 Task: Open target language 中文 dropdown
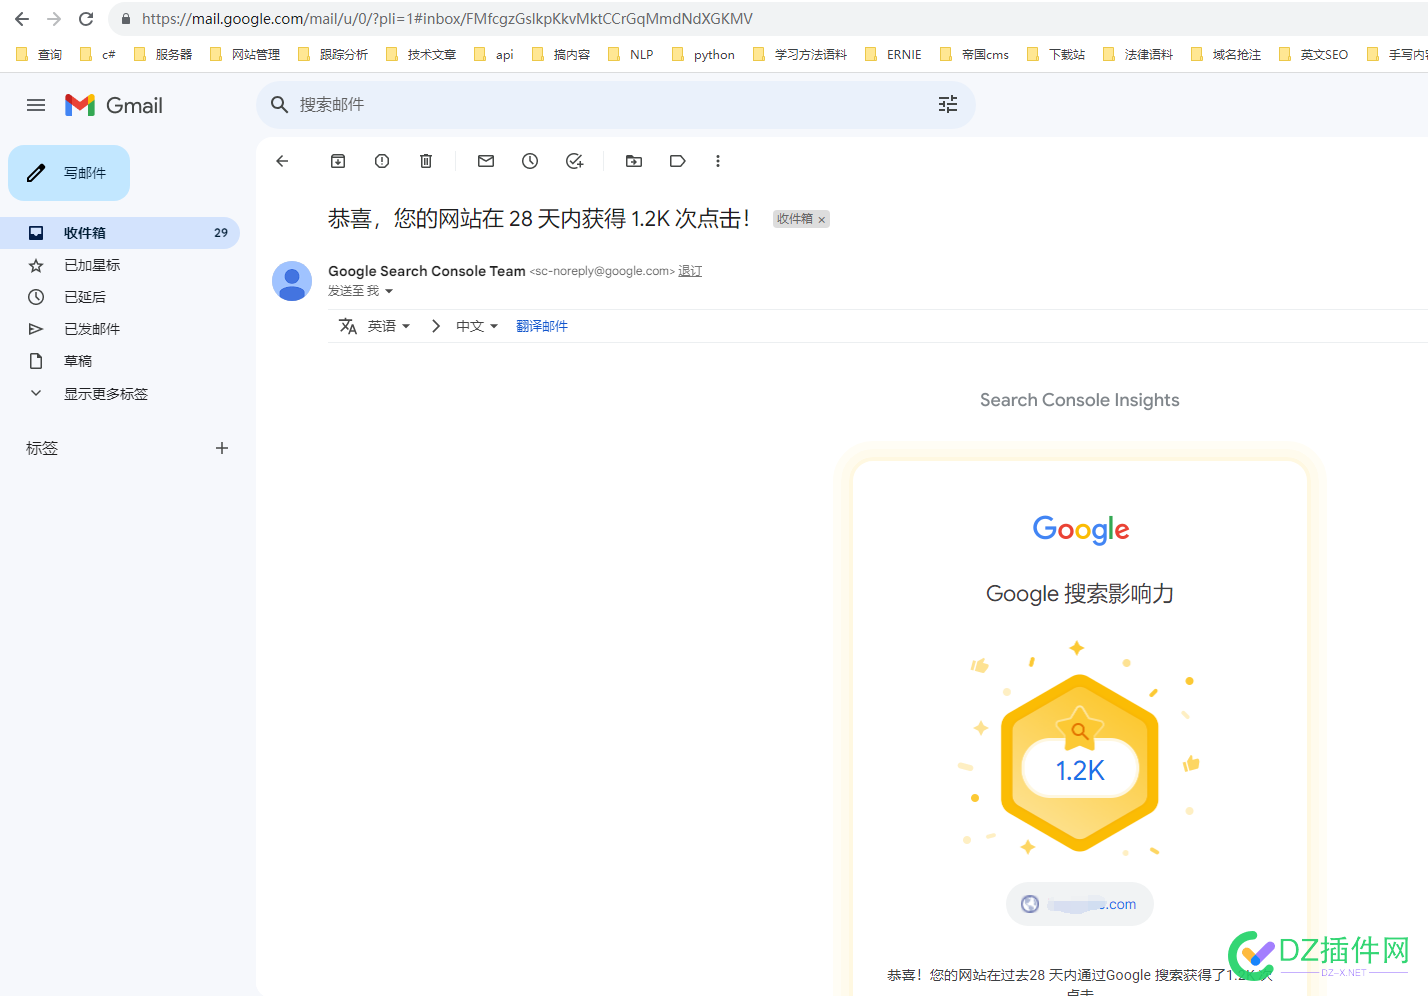coord(477,326)
